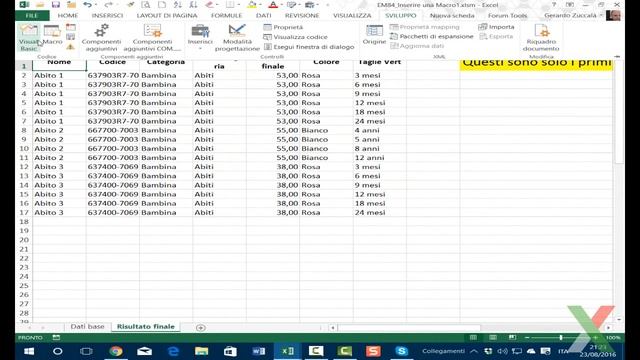This screenshot has height=360, width=640.
Task: Open the REVISIONE tab
Action: click(302, 16)
